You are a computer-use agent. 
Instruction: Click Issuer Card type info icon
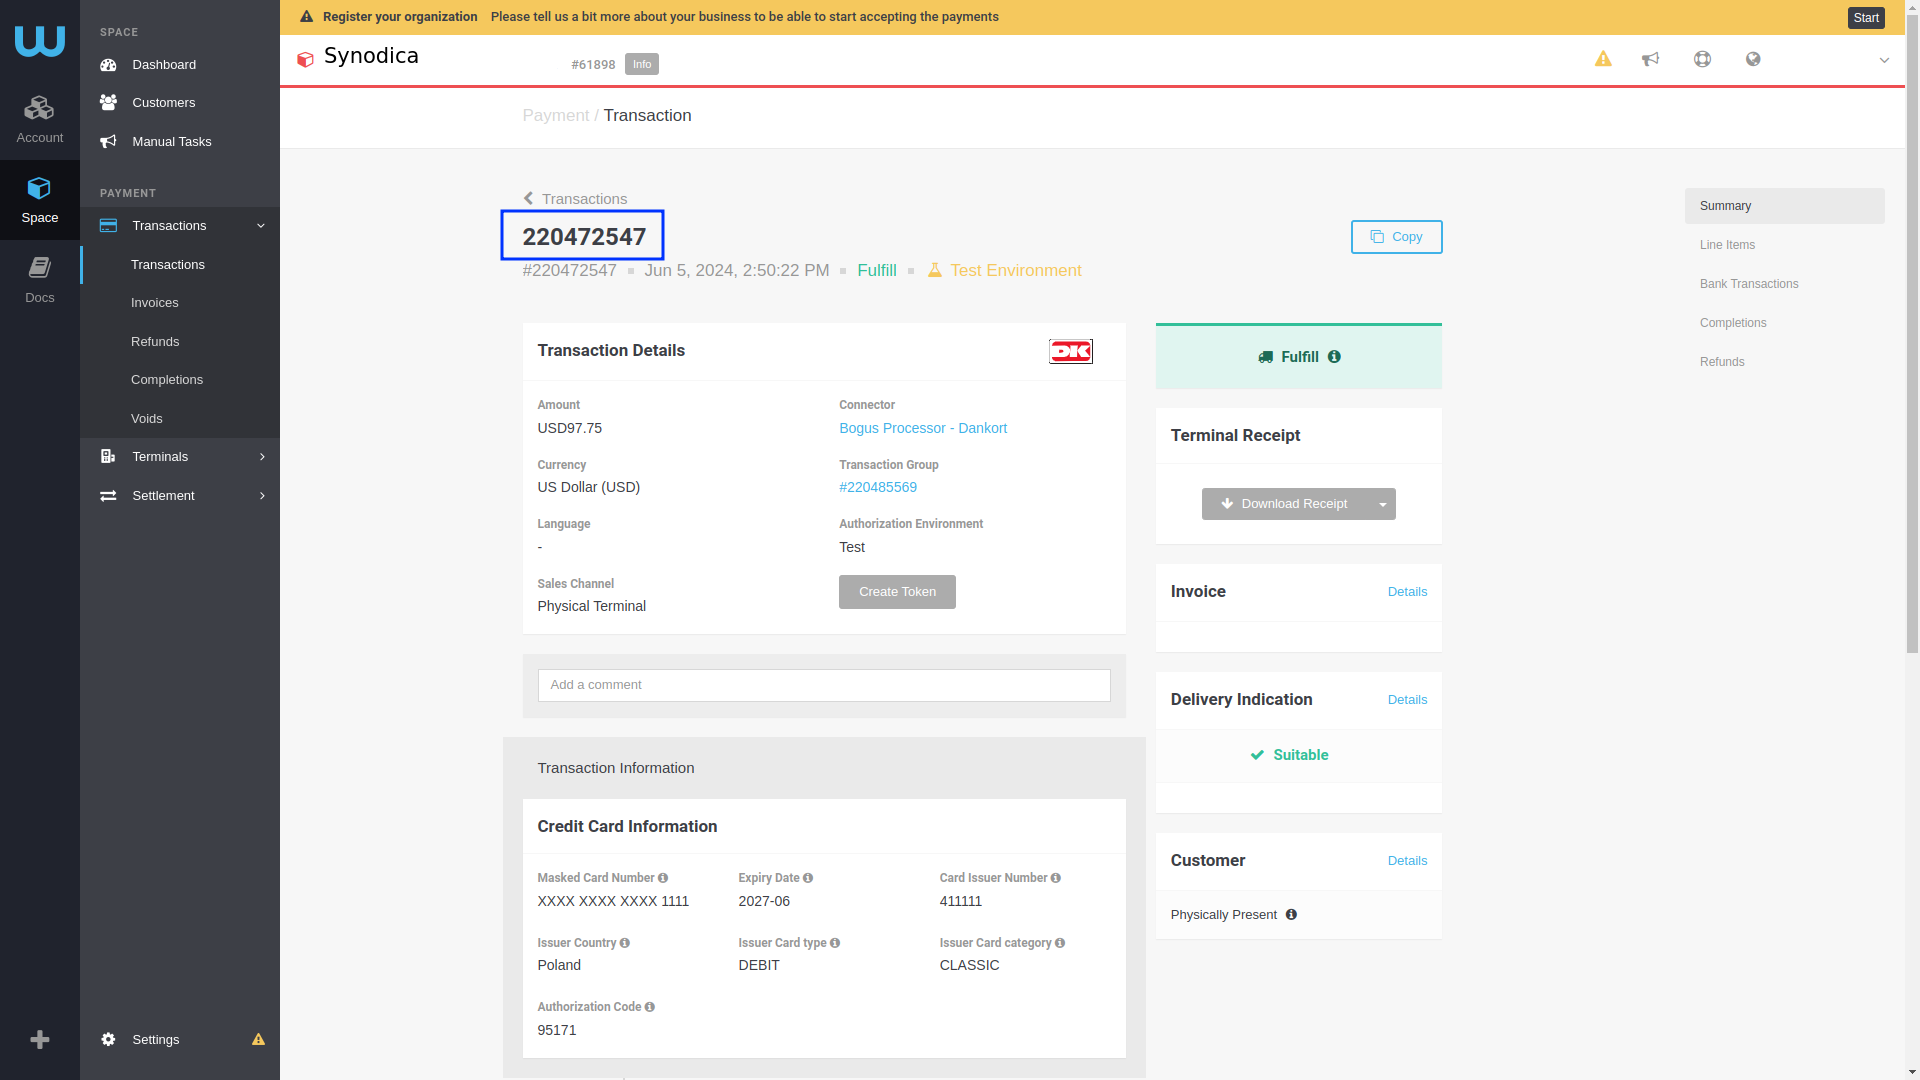(834, 943)
